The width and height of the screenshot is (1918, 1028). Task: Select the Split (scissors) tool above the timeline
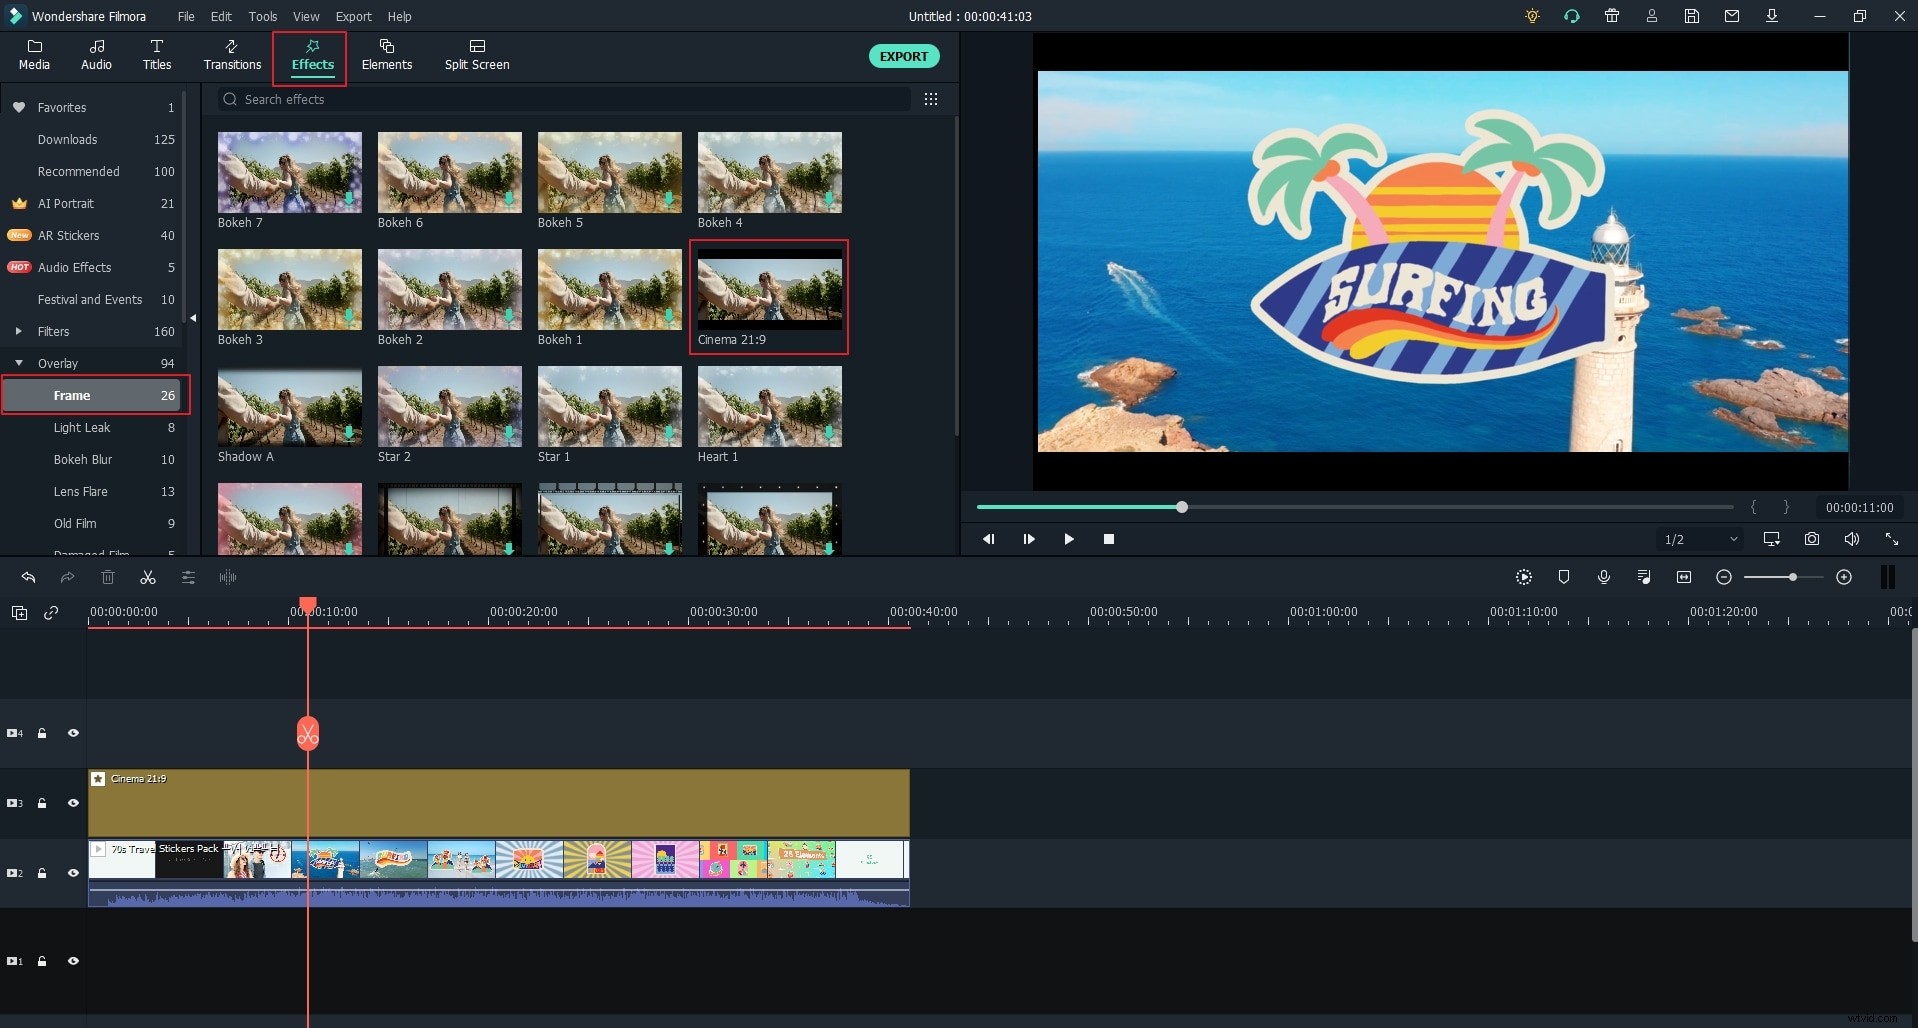147,577
